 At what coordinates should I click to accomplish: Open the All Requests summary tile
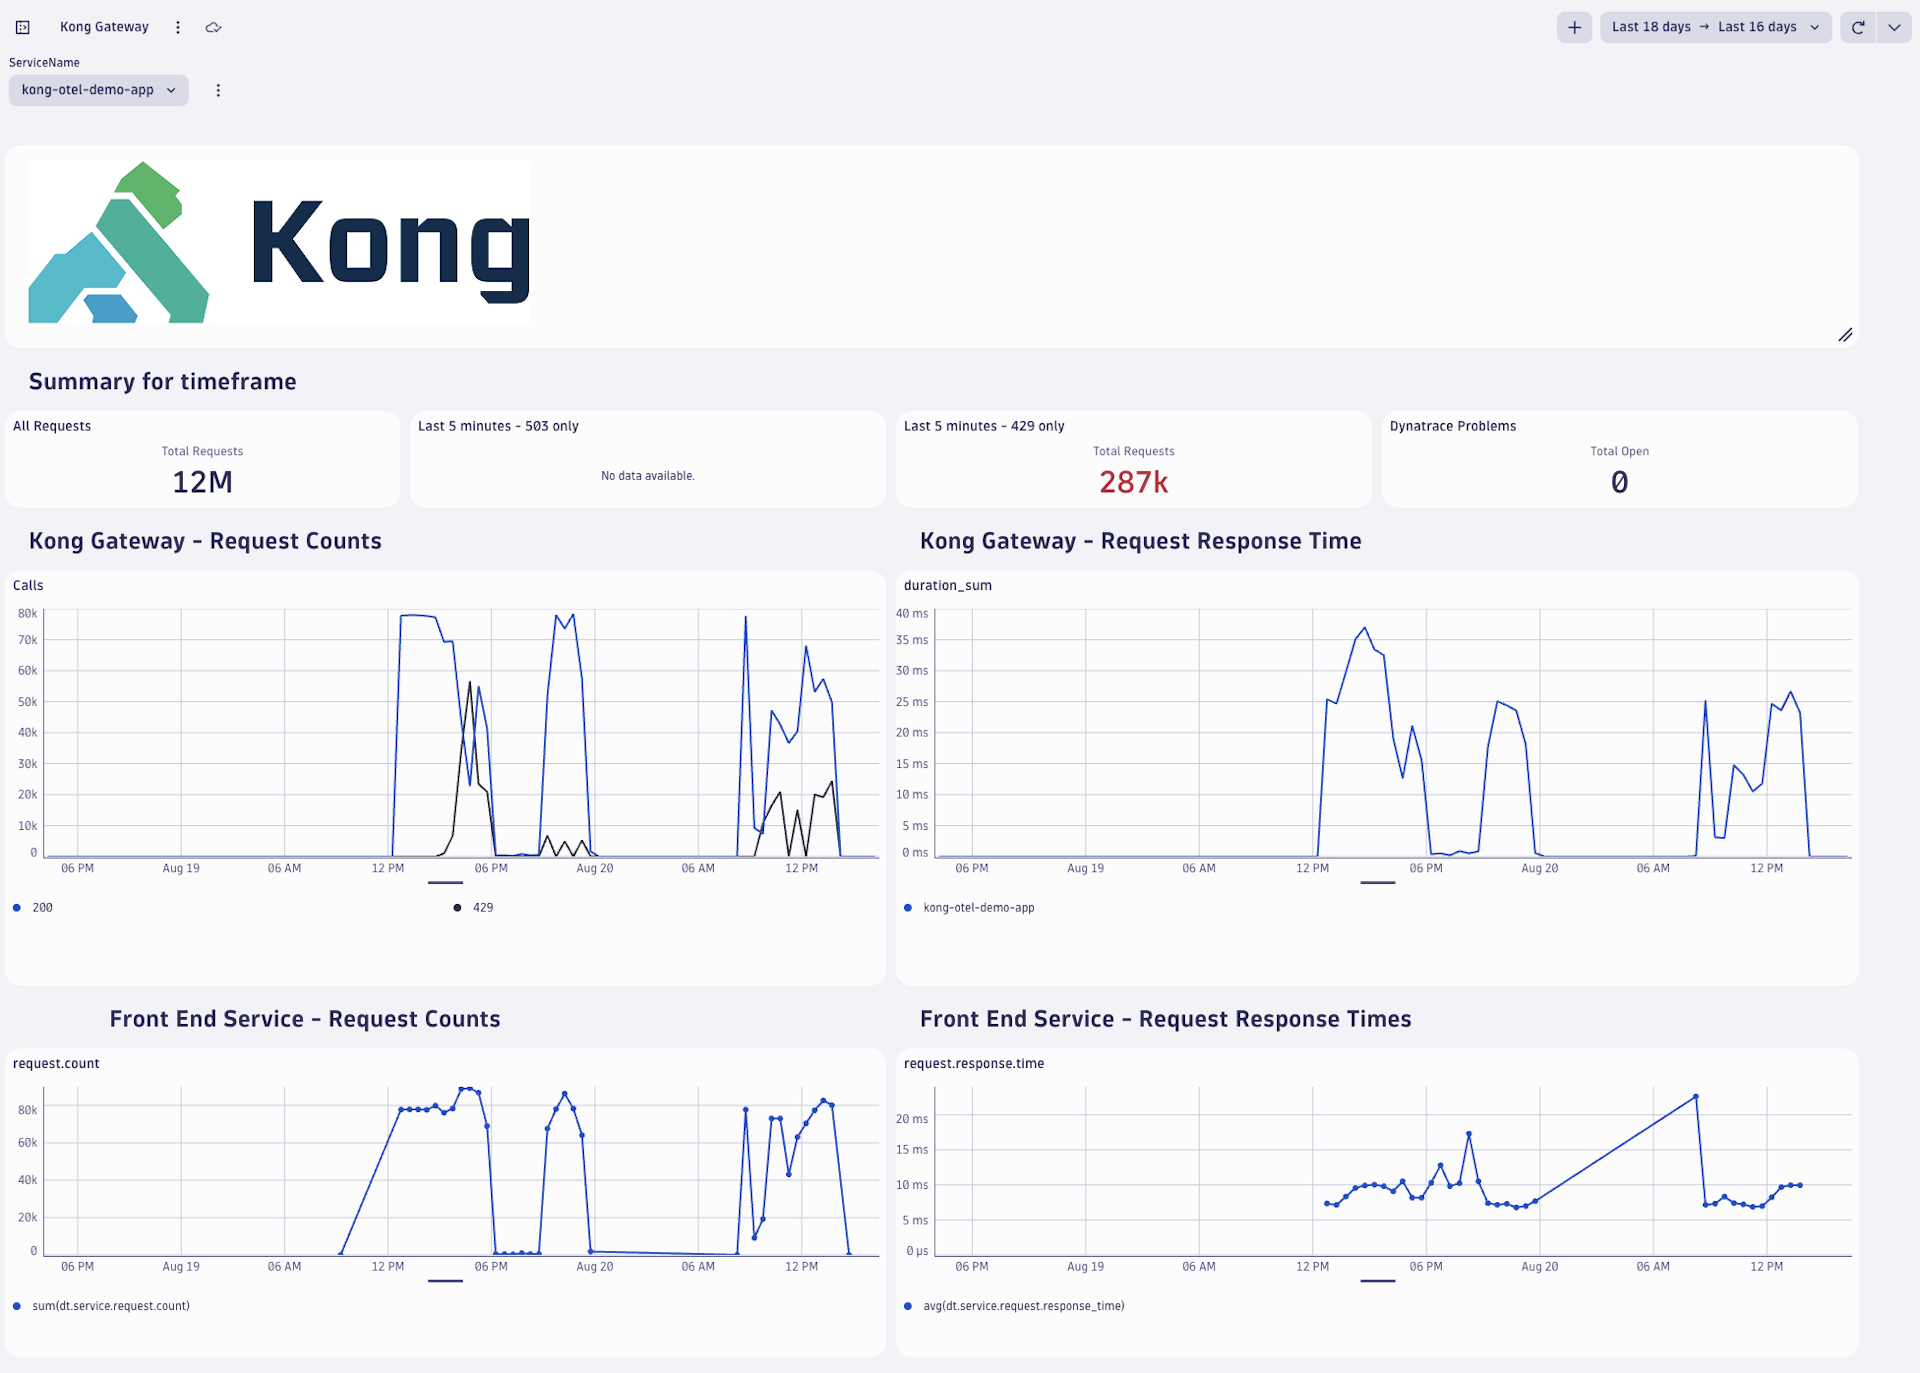tap(202, 458)
